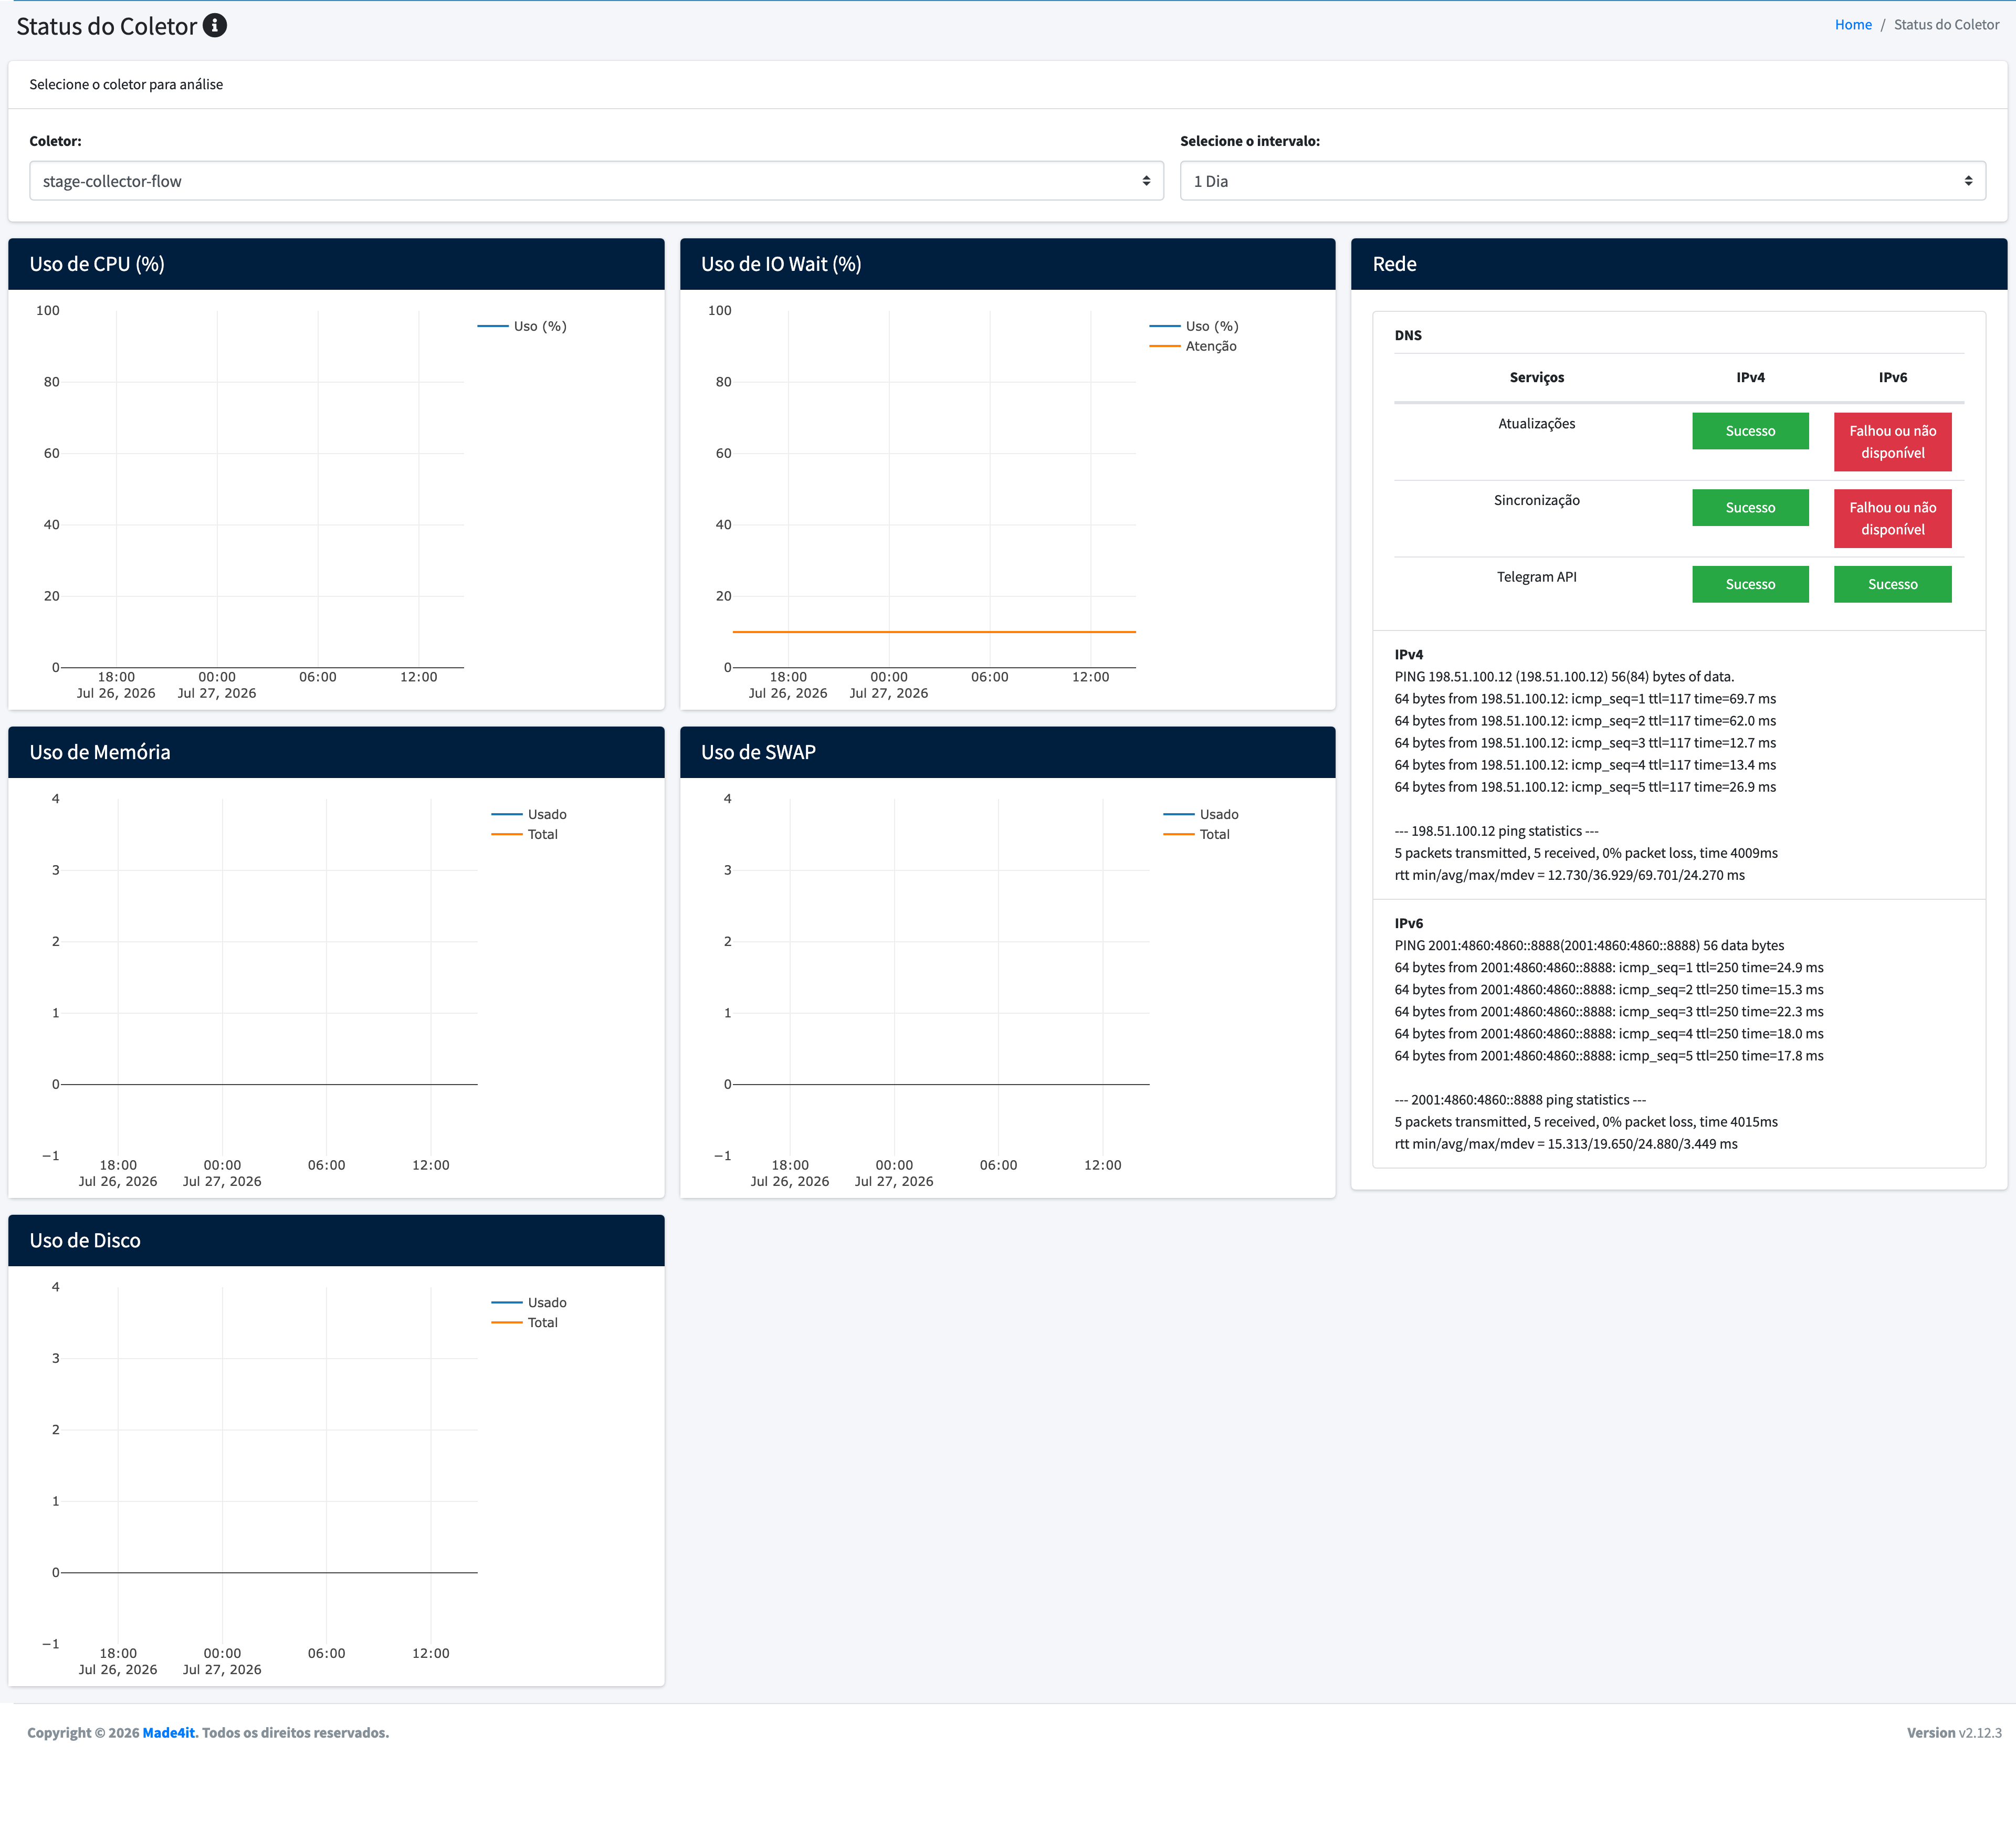Click Atualizações IPv4 Sucesso status badge
Viewport: 2016px width, 1829px height.
coord(1750,431)
